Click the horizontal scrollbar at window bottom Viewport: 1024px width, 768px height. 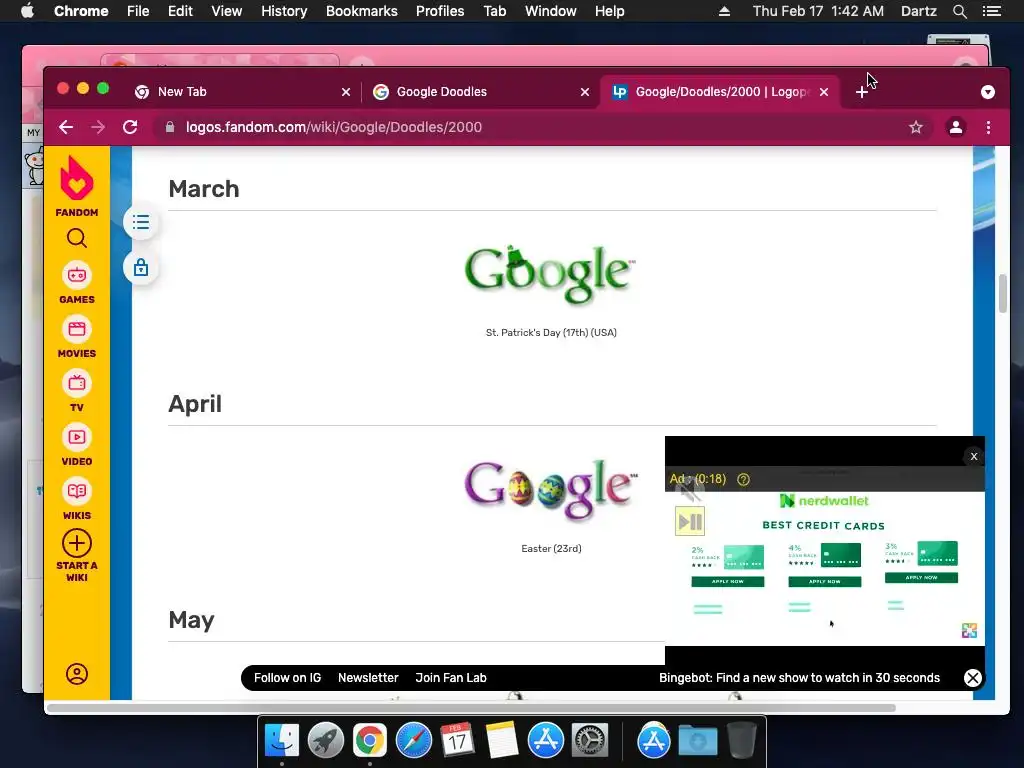pos(471,708)
